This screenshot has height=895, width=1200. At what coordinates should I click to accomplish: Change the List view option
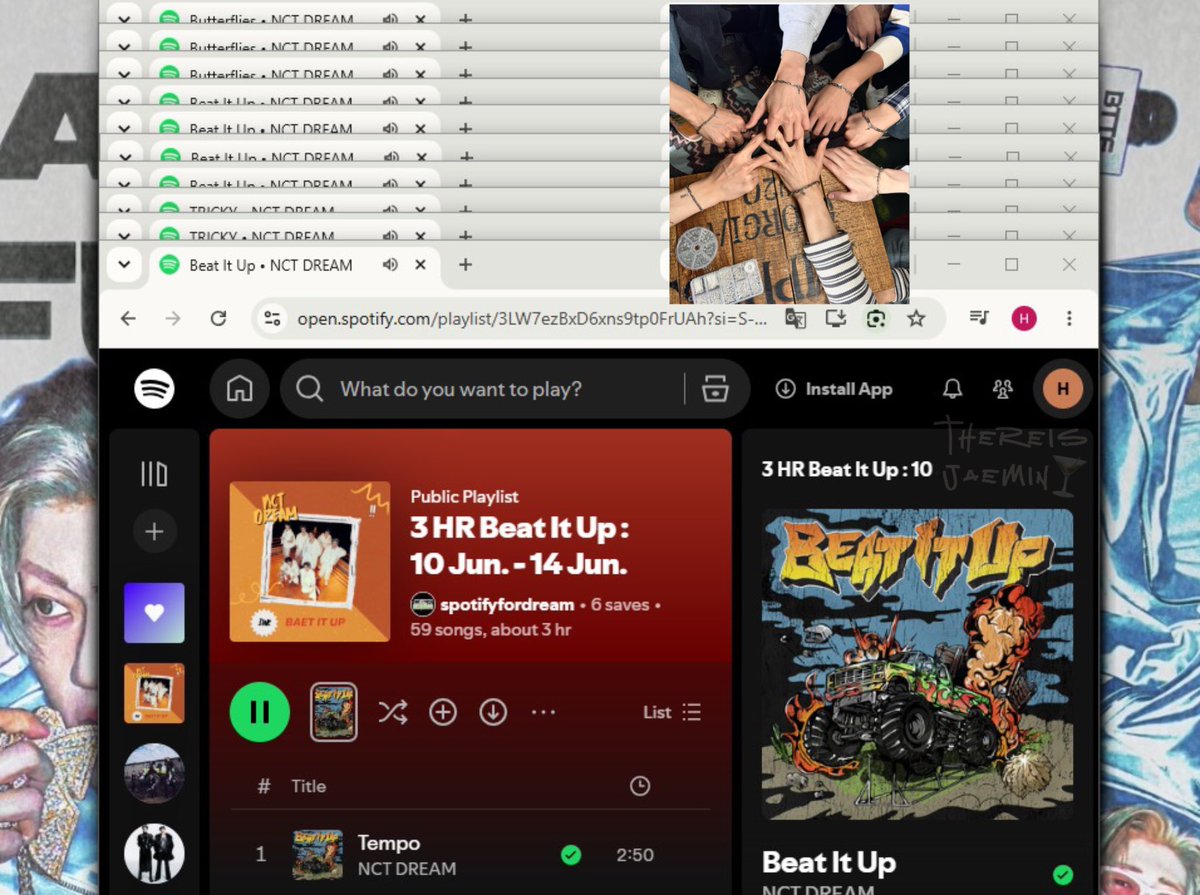(x=672, y=712)
